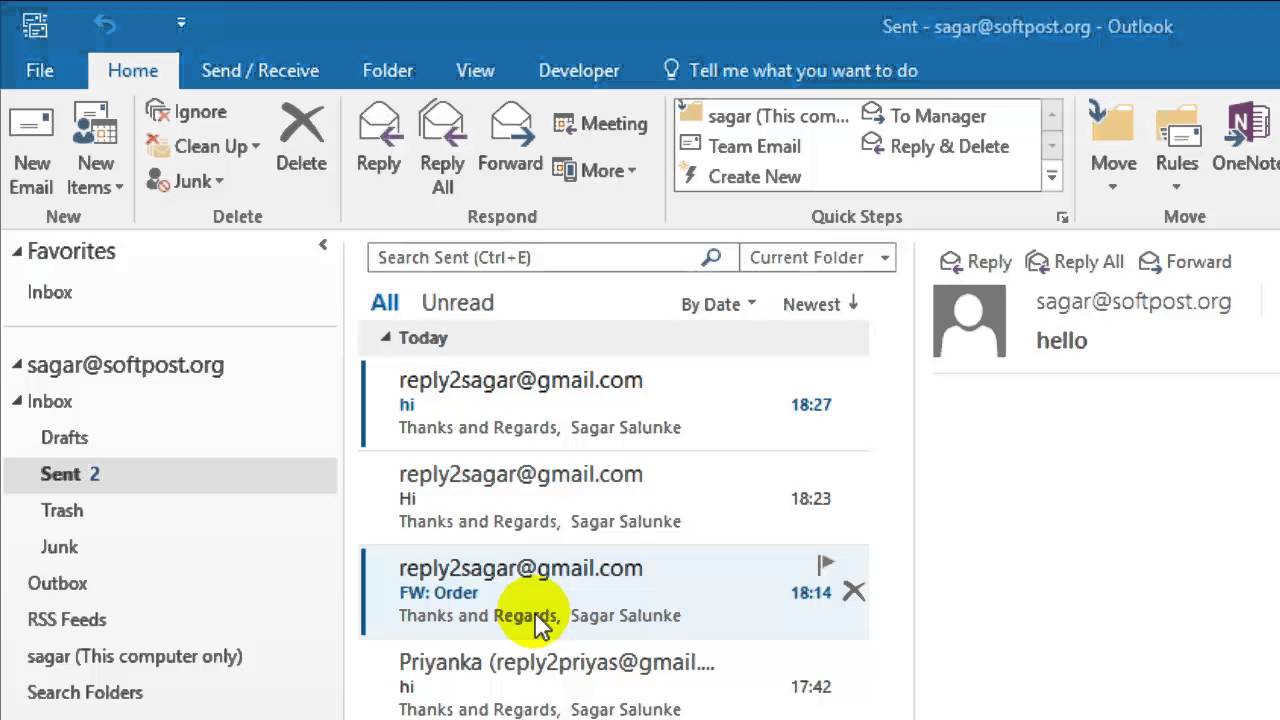Image resolution: width=1280 pixels, height=720 pixels.
Task: Click the Send/Receive All Folders title bar icon
Action: (x=35, y=25)
